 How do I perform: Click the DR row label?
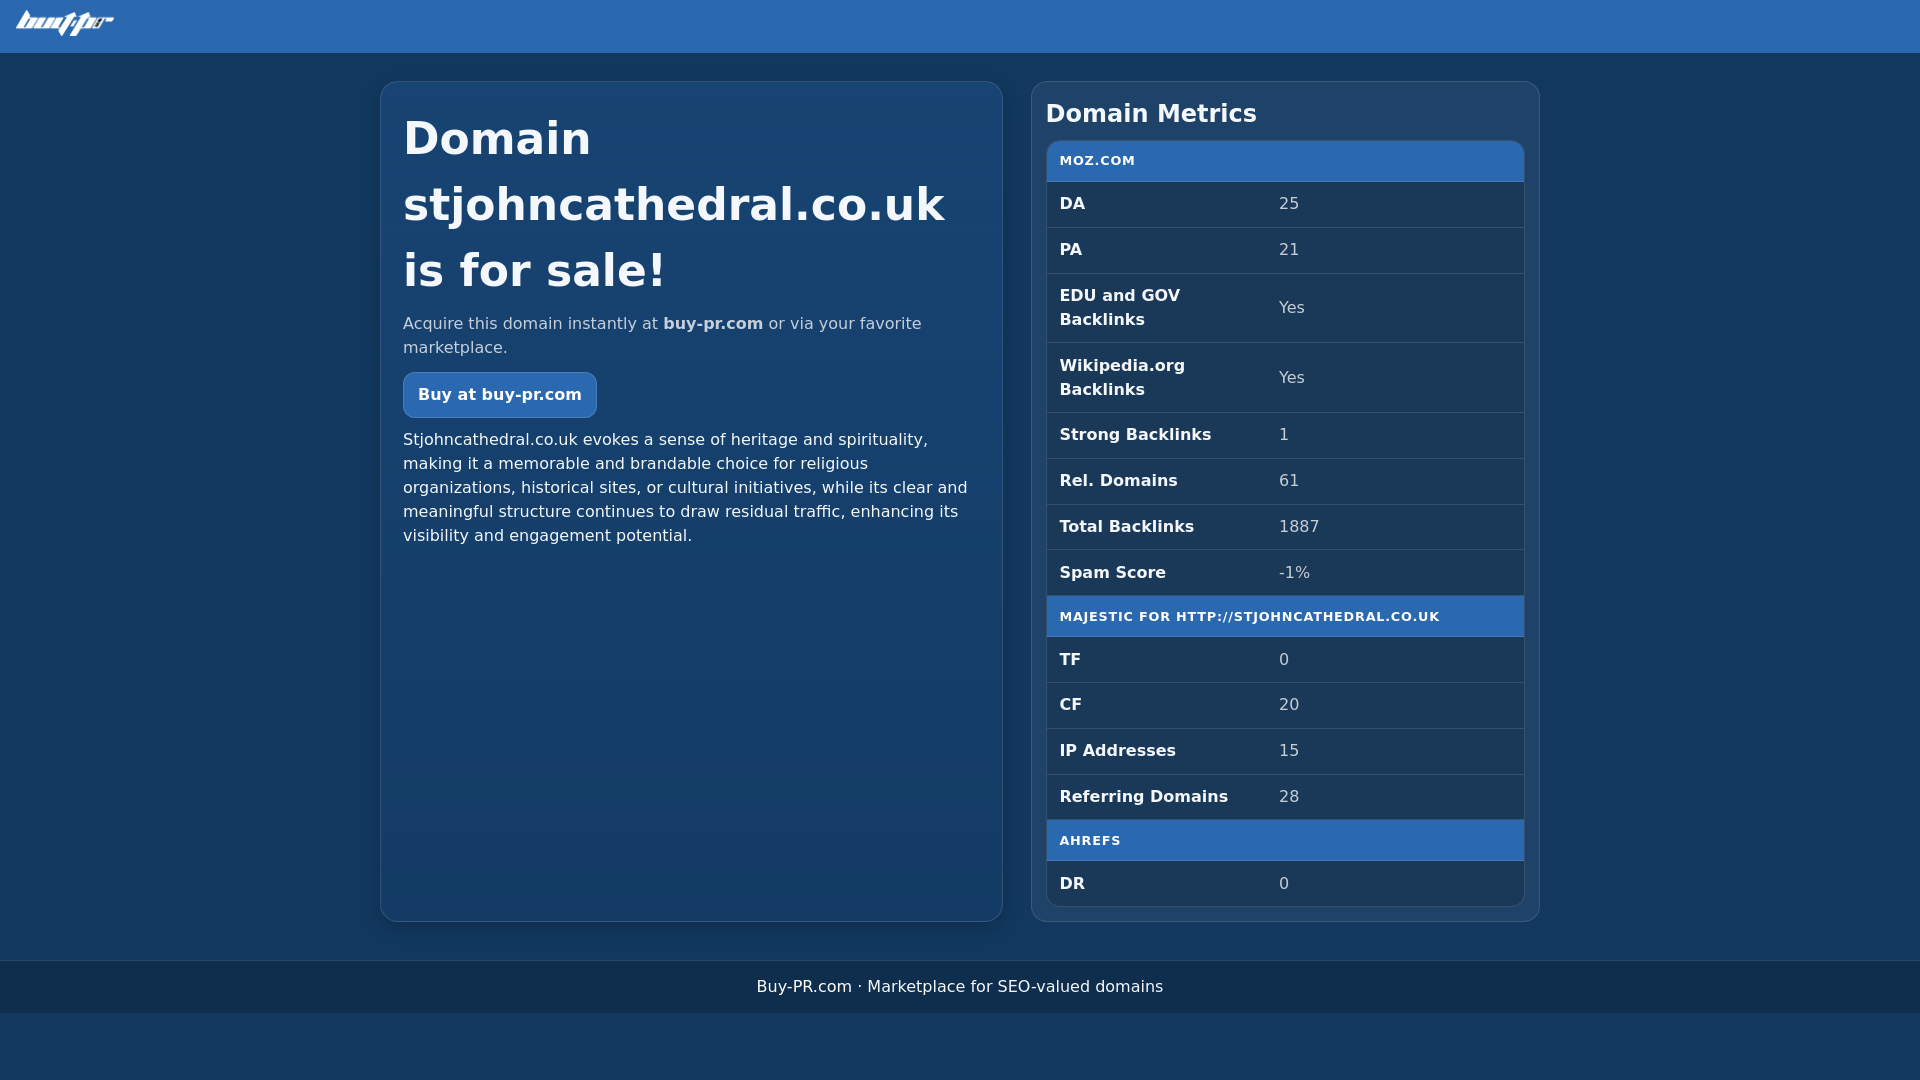pos(1072,884)
